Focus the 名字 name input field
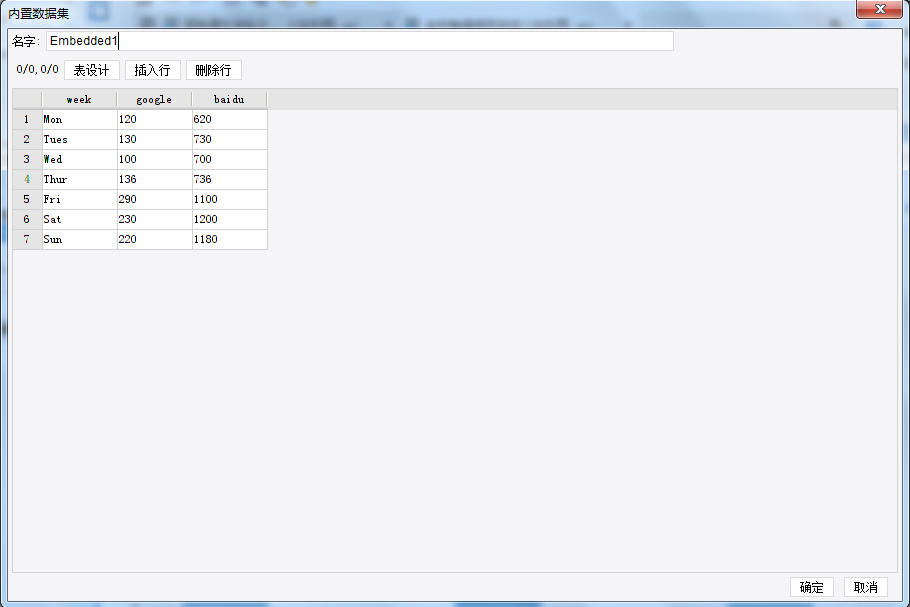This screenshot has height=607, width=910. tap(360, 41)
